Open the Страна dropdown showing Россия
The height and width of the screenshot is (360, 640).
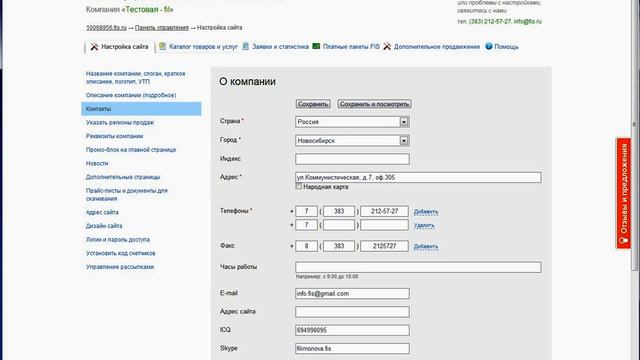point(352,122)
